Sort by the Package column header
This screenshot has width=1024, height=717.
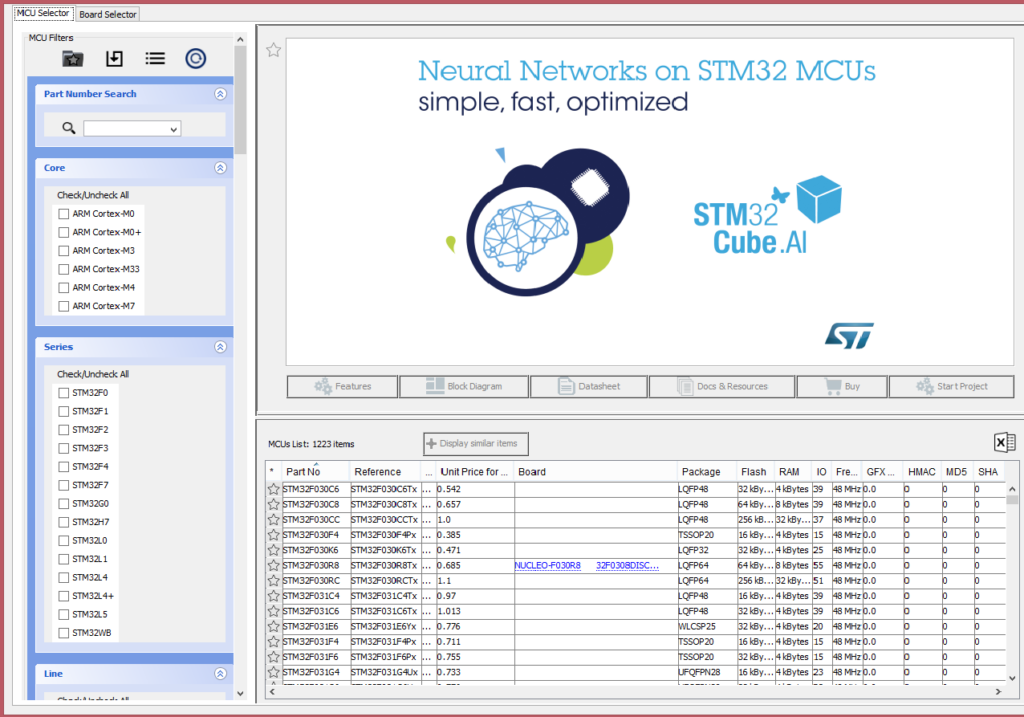coord(701,471)
